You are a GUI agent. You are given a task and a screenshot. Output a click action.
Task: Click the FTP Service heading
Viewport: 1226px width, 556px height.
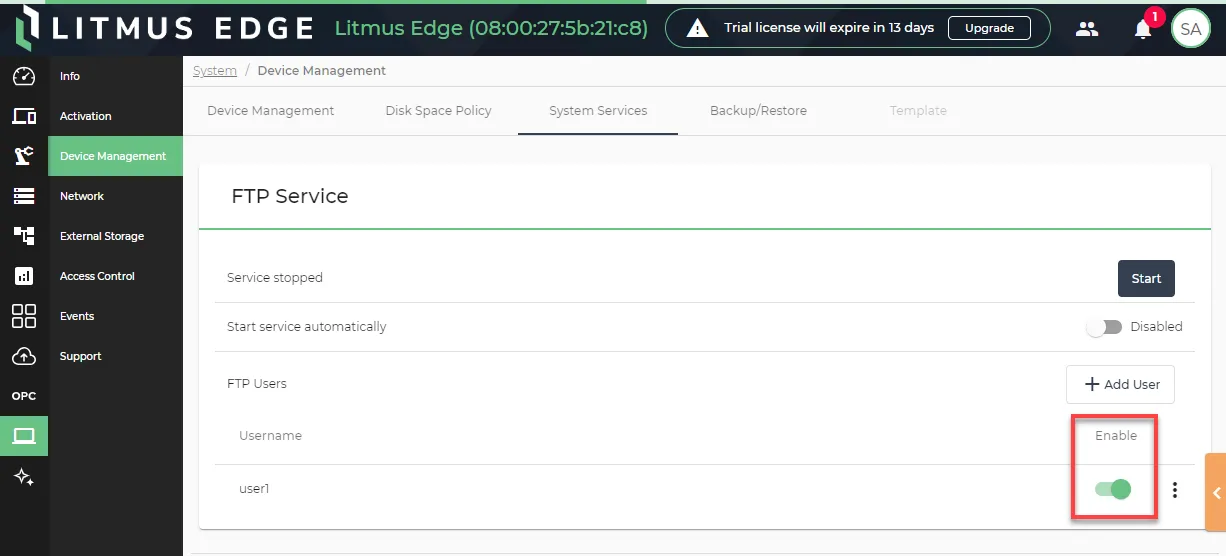(x=290, y=196)
